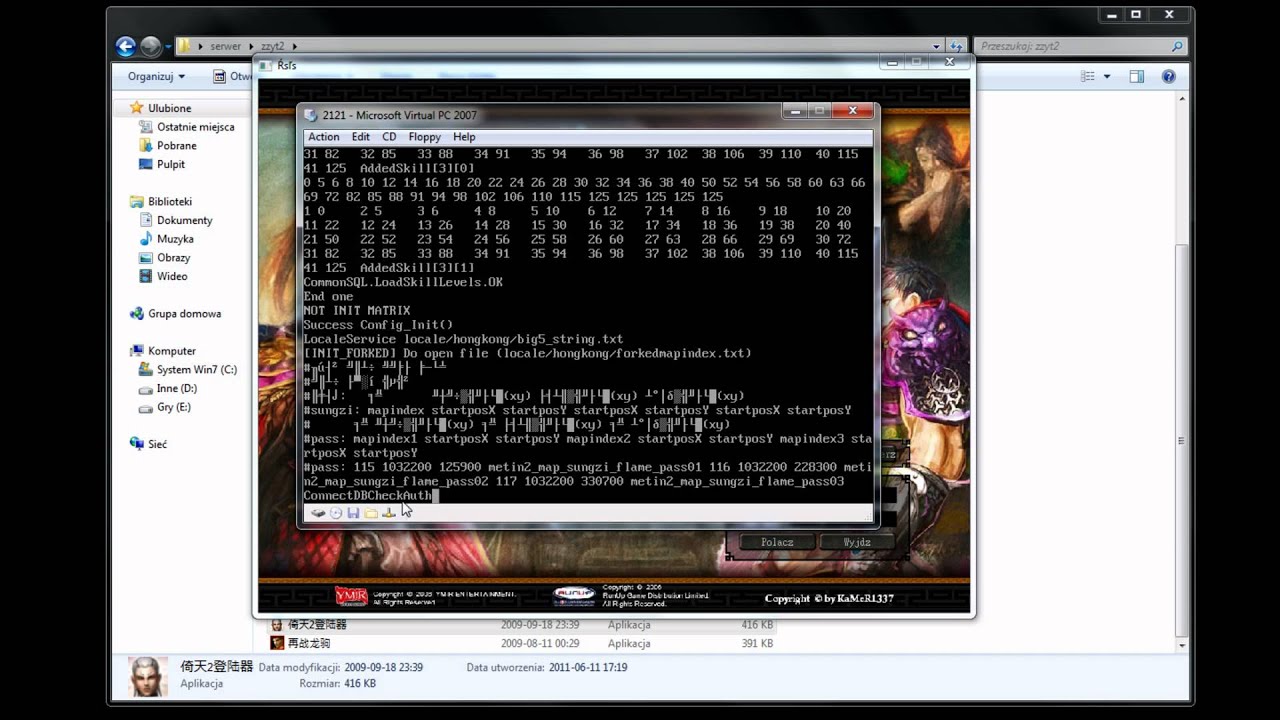Close the Virtual PC 2007 window
The image size is (1280, 720).
point(852,110)
